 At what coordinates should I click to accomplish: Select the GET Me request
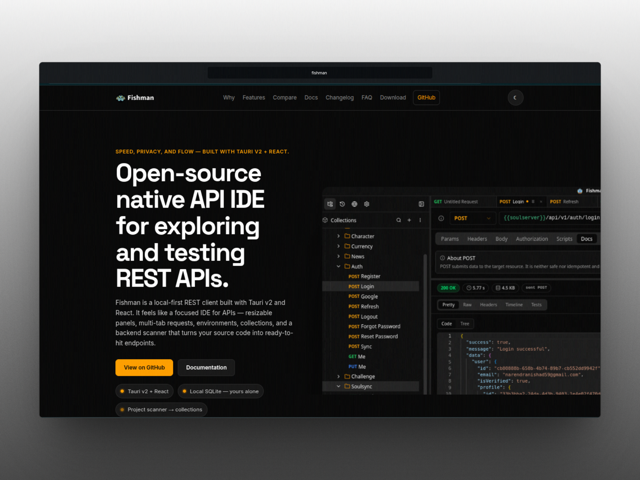[357, 357]
